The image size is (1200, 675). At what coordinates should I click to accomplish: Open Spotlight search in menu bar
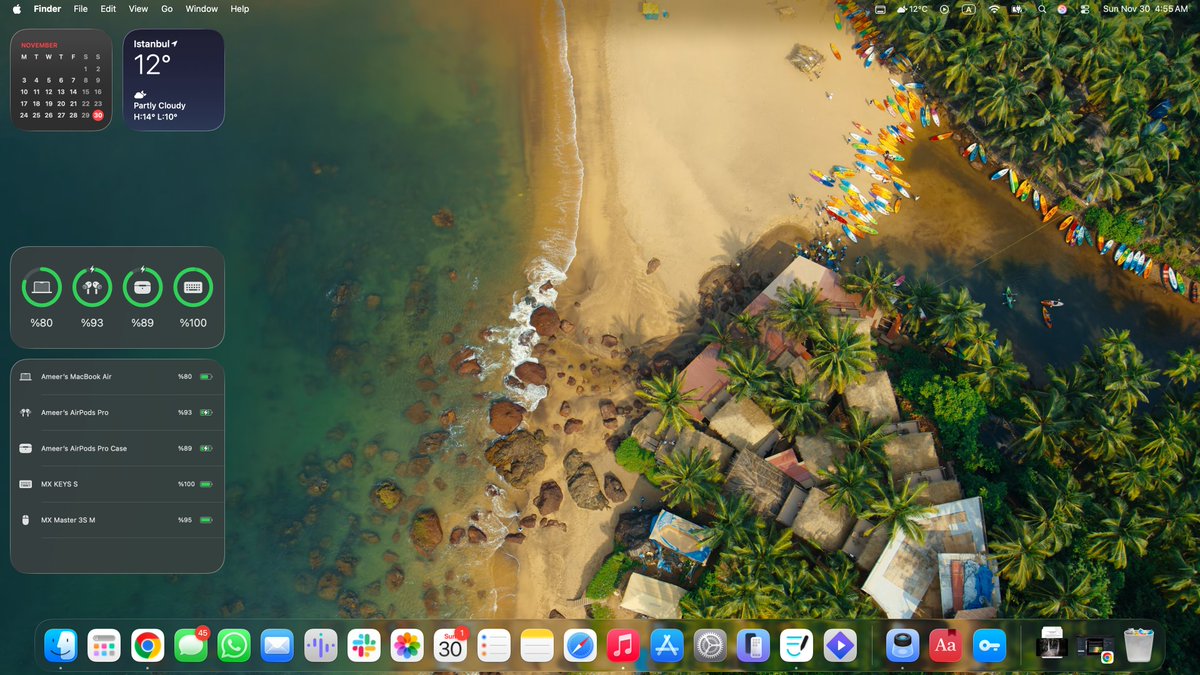tap(1042, 8)
